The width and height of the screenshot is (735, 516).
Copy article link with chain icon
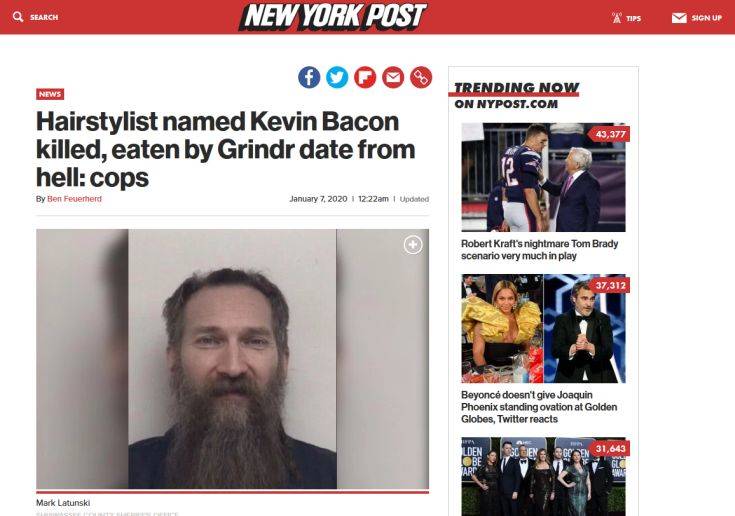click(x=421, y=77)
